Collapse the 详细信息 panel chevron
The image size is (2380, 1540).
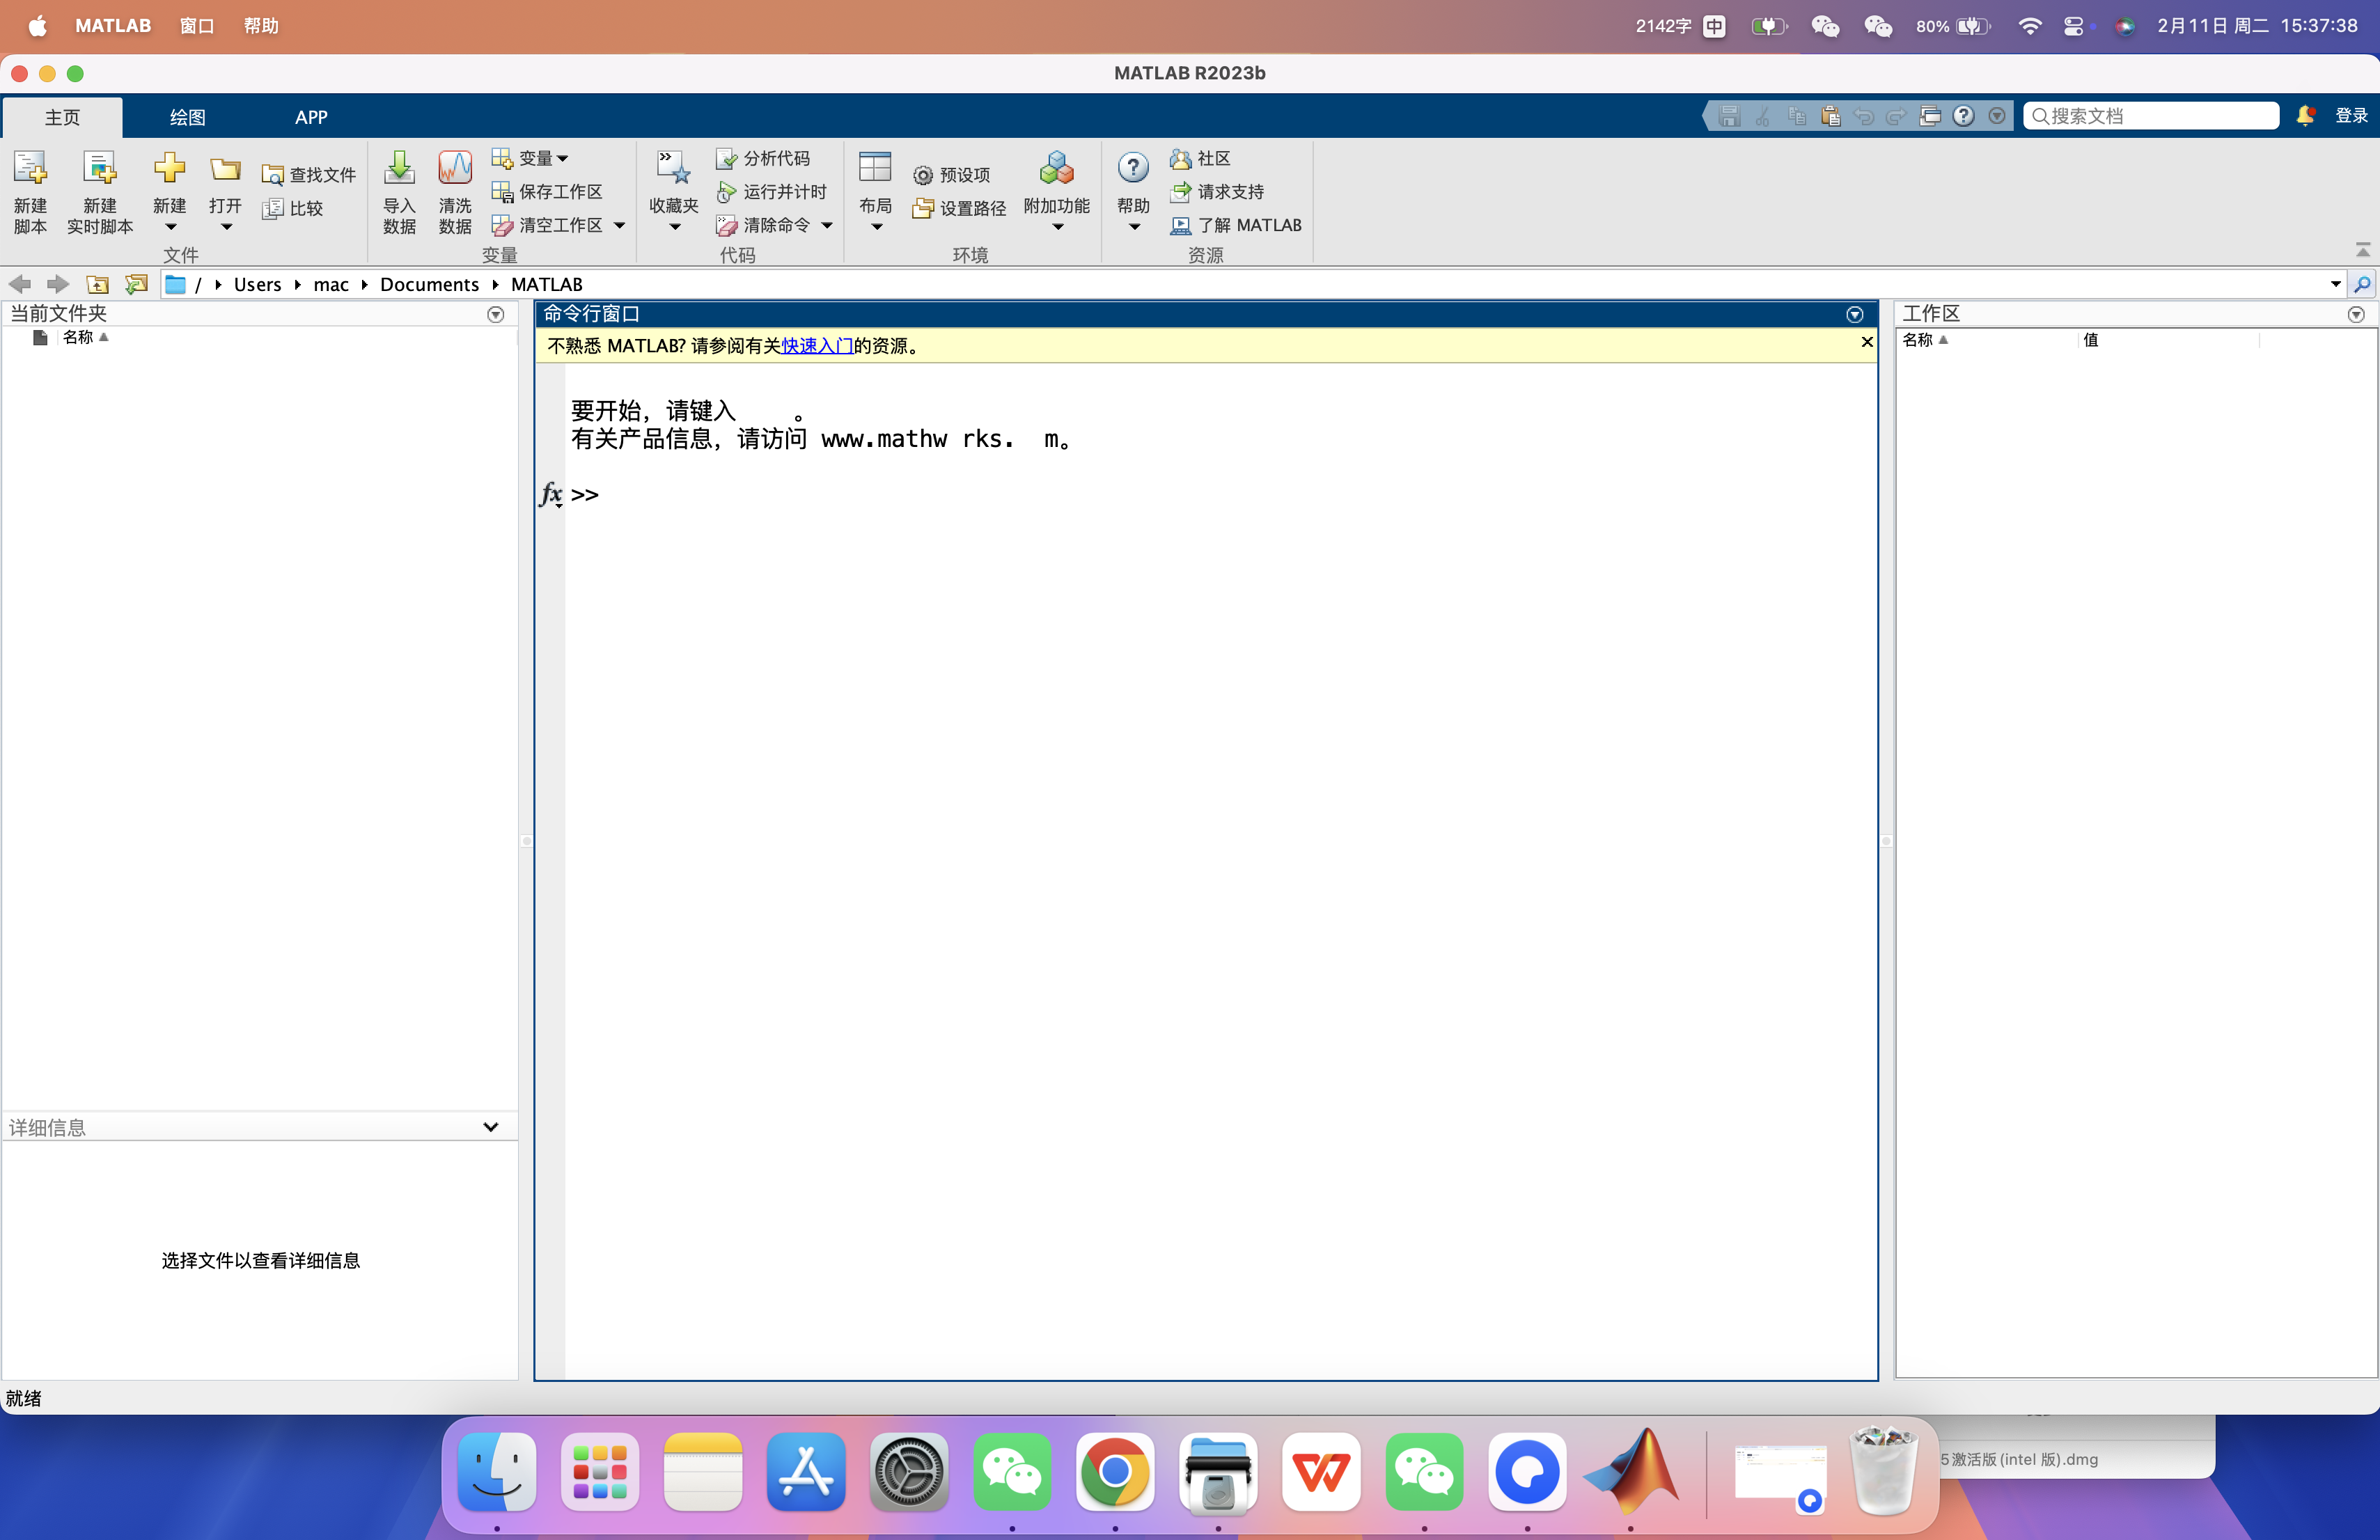[490, 1127]
